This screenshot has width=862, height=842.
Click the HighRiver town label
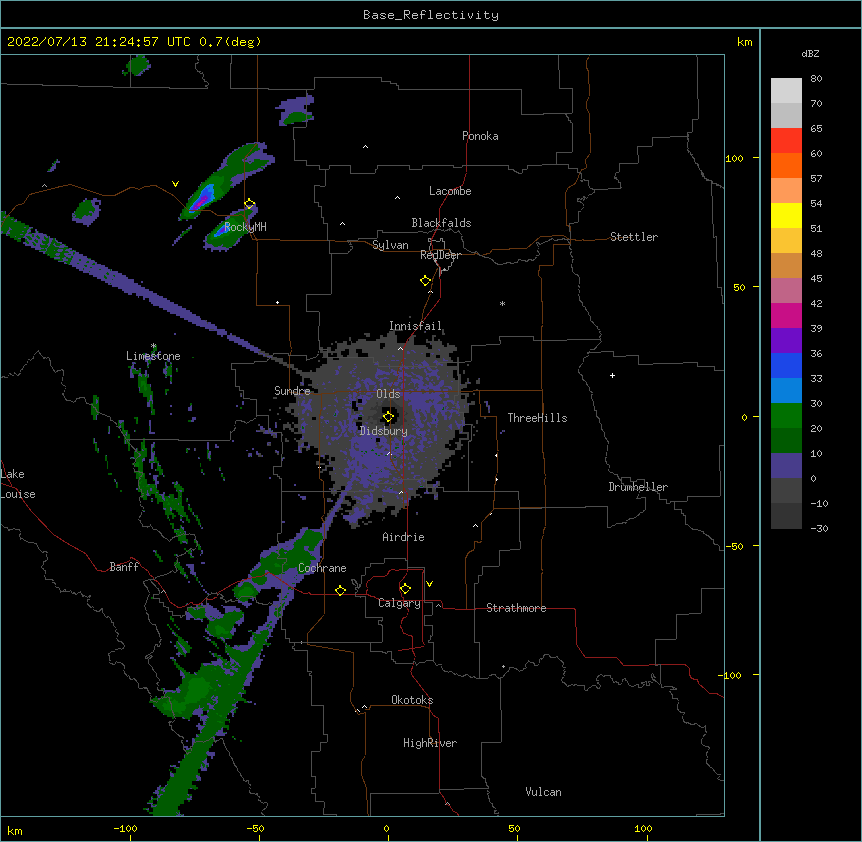[x=430, y=743]
